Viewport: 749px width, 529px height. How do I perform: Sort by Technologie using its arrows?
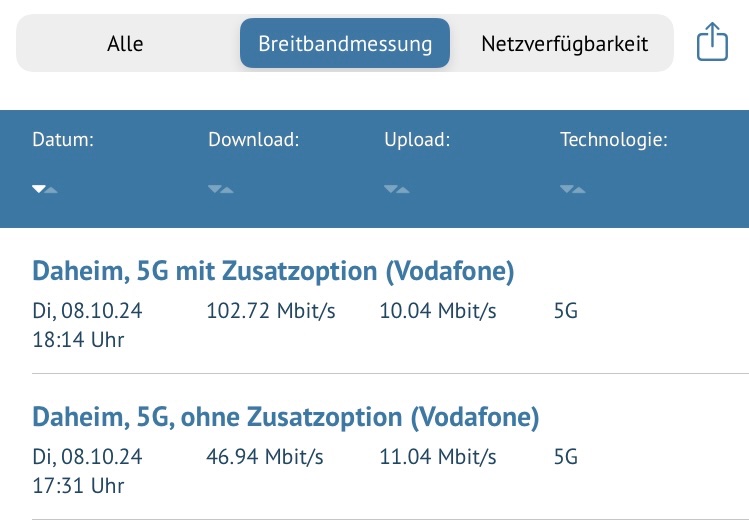coord(573,189)
